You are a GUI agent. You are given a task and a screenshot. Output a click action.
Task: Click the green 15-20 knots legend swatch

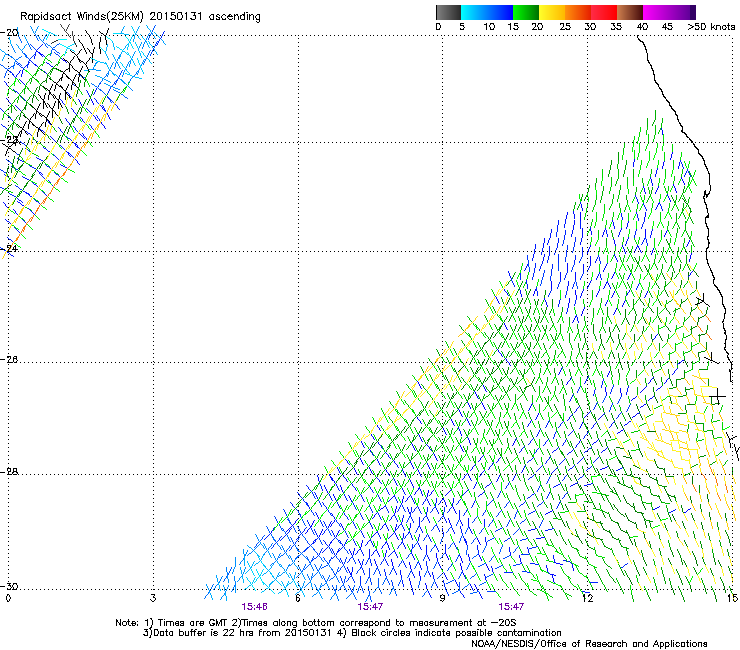(526, 12)
